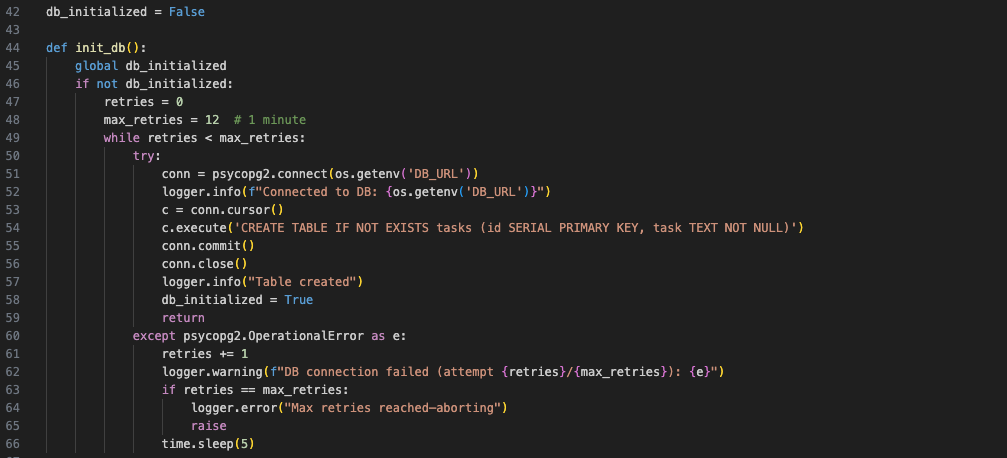Click the raise keyword on line 65
The image size is (1007, 458).
click(x=209, y=425)
